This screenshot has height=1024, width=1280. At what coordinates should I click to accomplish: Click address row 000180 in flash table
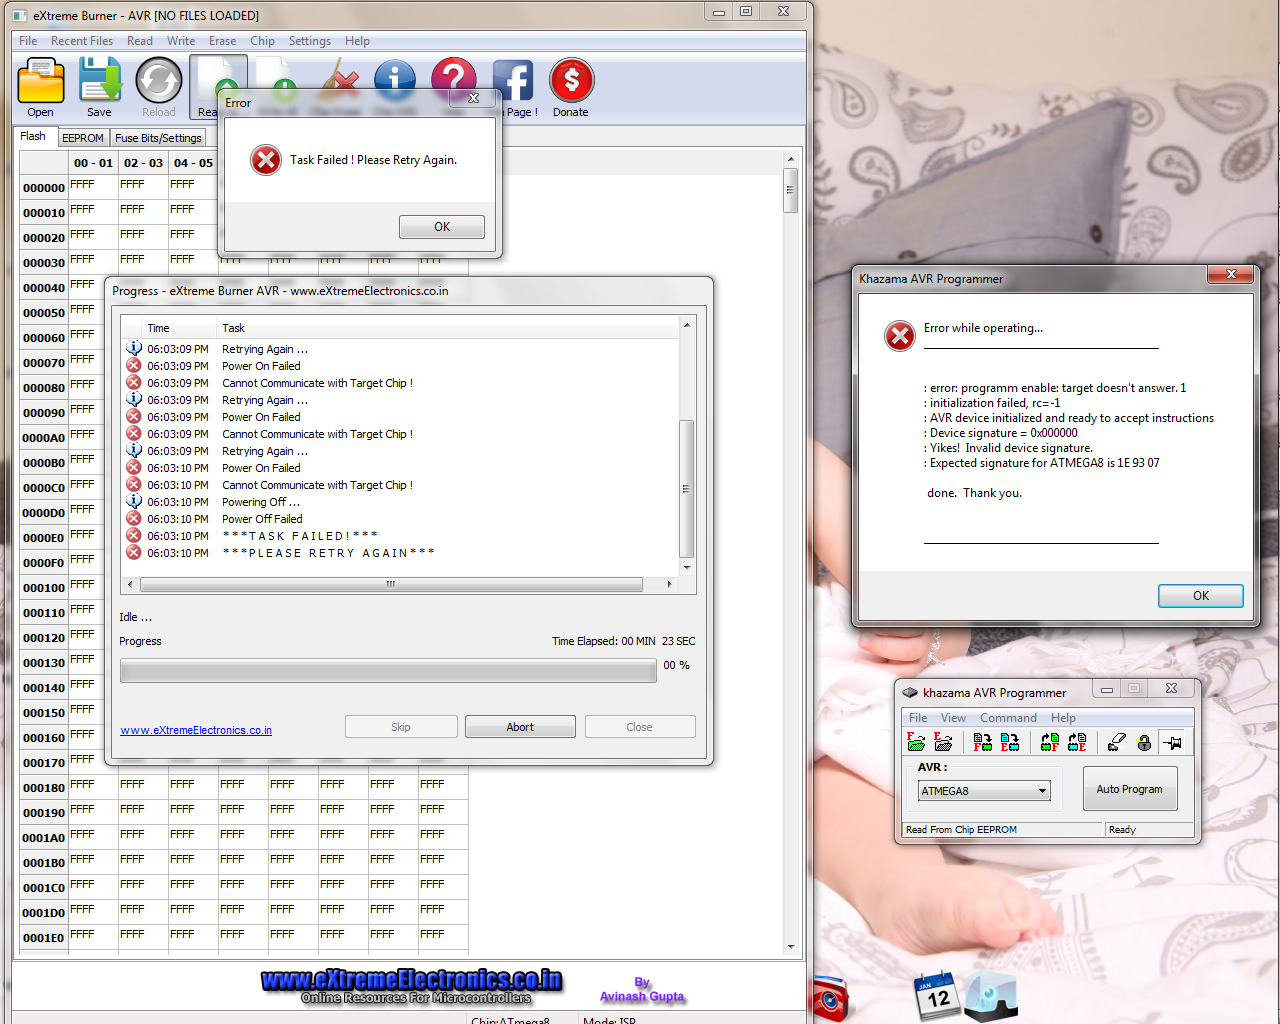pyautogui.click(x=44, y=788)
